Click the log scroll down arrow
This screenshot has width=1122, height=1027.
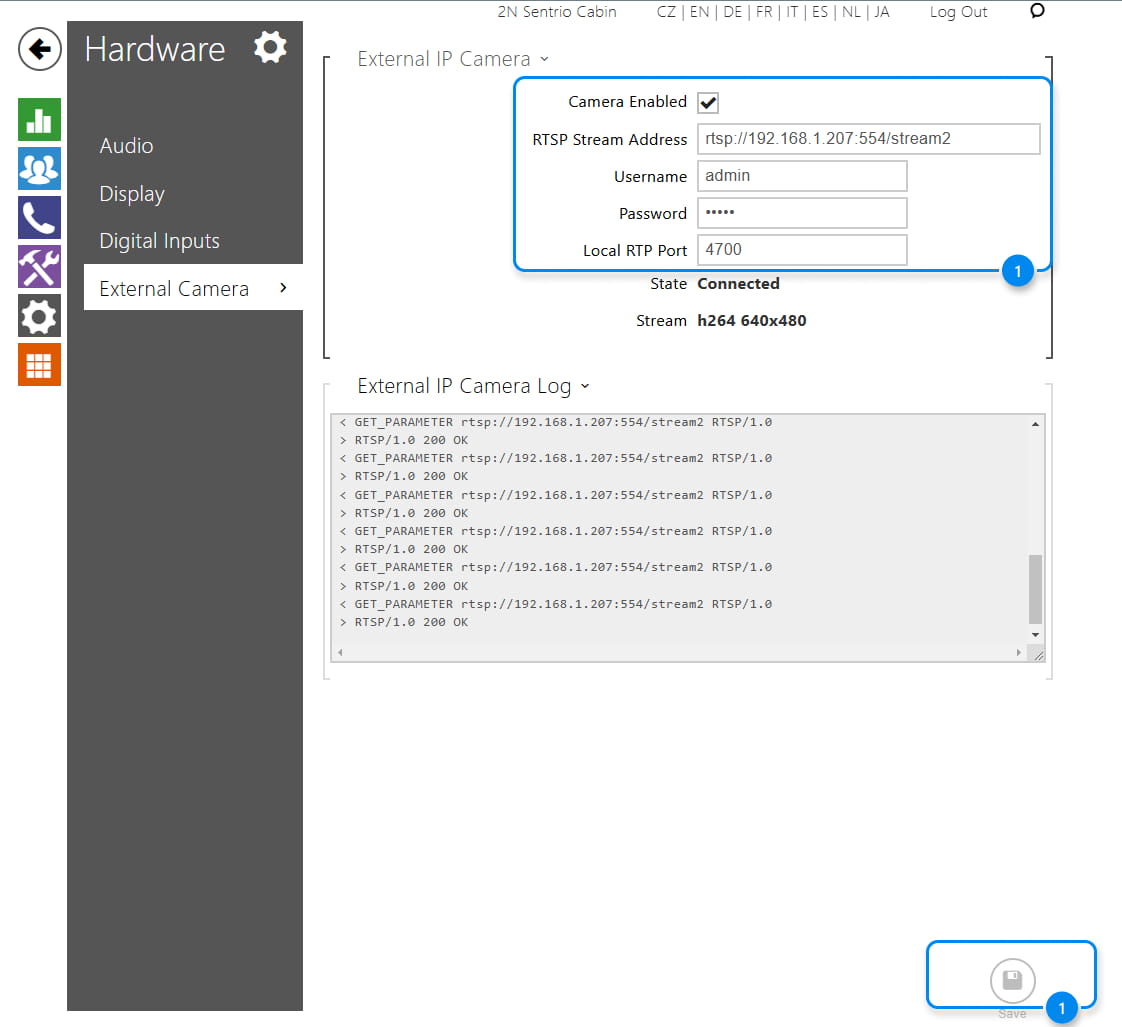(1035, 635)
